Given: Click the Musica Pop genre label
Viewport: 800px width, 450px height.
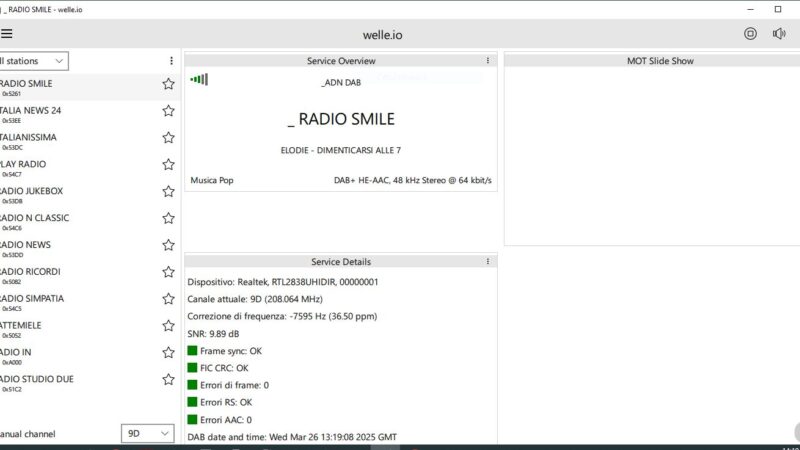Looking at the screenshot, I should pyautogui.click(x=212, y=180).
